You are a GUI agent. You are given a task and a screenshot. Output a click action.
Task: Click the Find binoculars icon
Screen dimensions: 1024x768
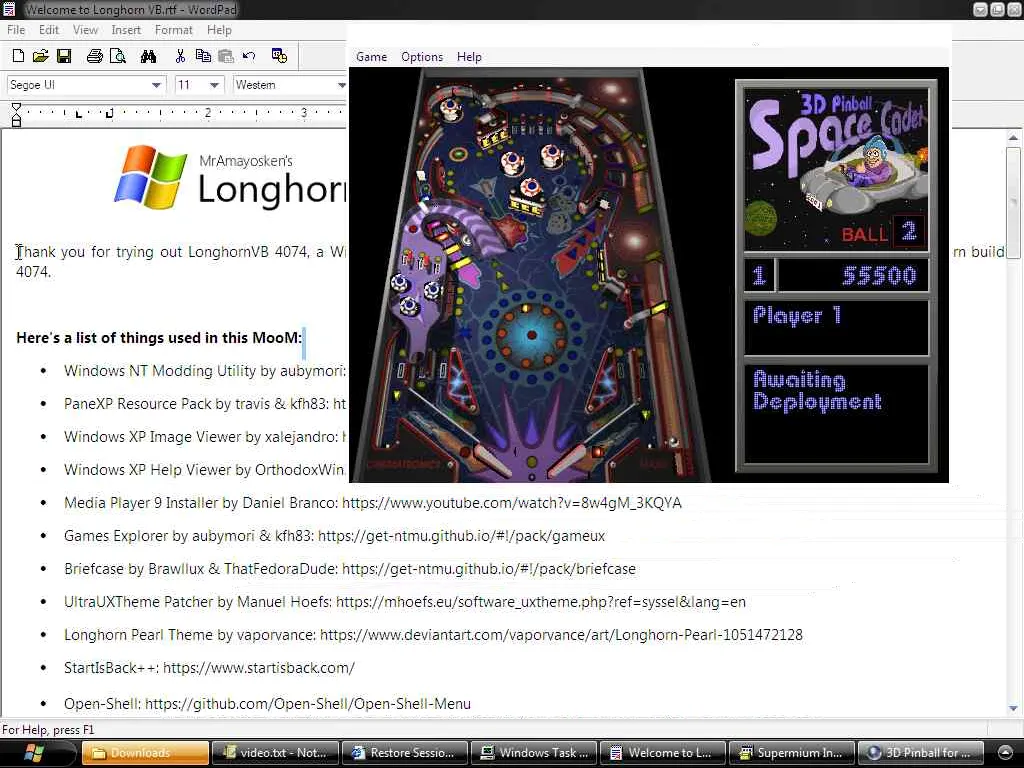point(148,56)
